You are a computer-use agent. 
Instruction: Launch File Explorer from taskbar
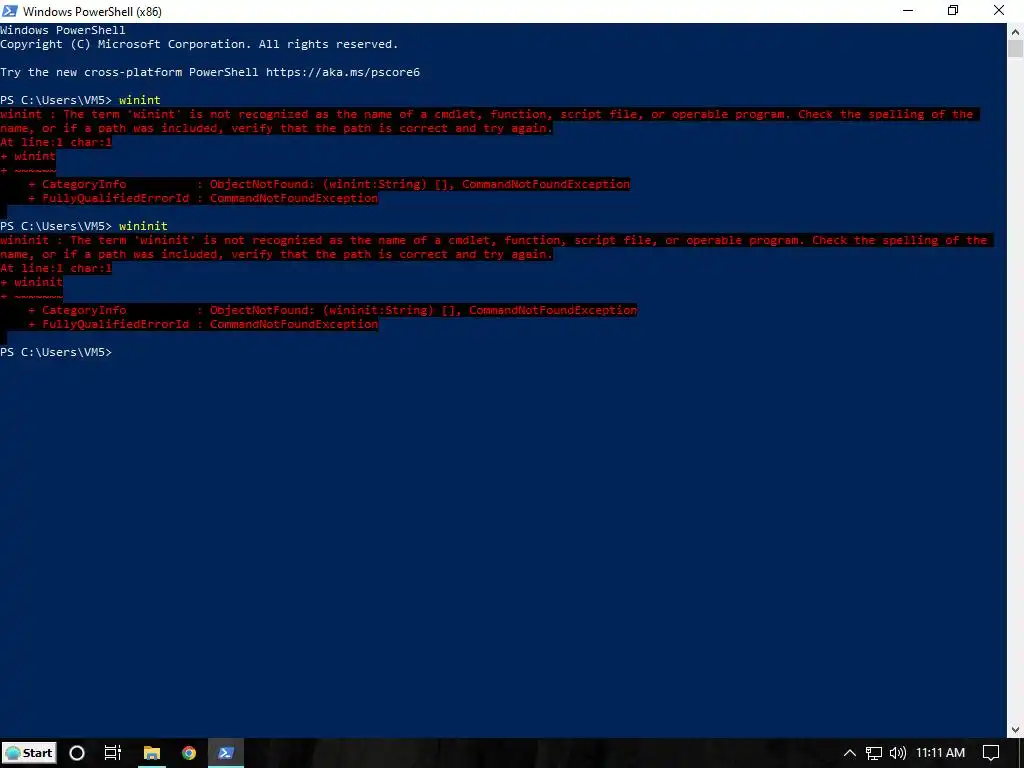pyautogui.click(x=152, y=753)
